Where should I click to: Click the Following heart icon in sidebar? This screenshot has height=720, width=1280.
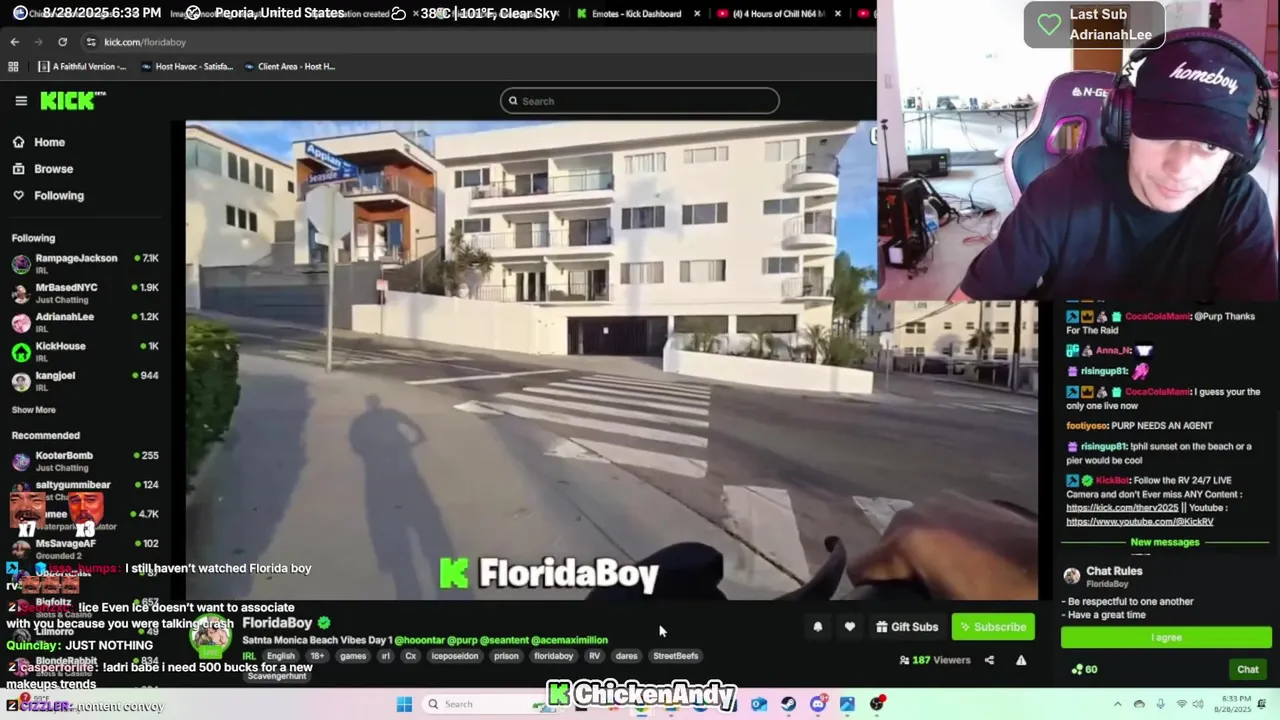point(18,196)
